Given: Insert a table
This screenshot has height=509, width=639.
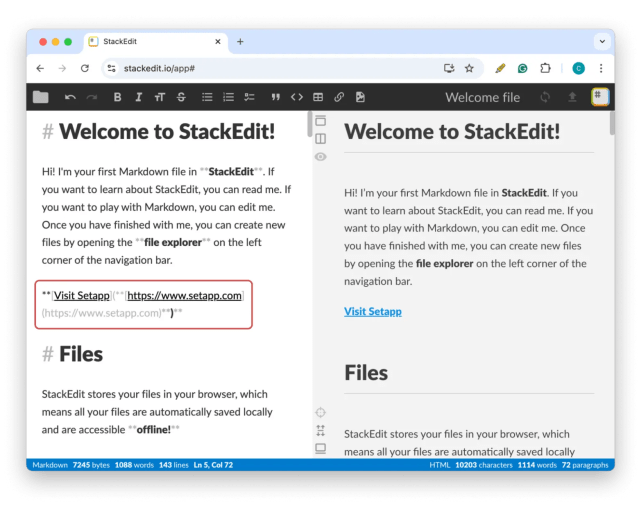Looking at the screenshot, I should [x=318, y=97].
